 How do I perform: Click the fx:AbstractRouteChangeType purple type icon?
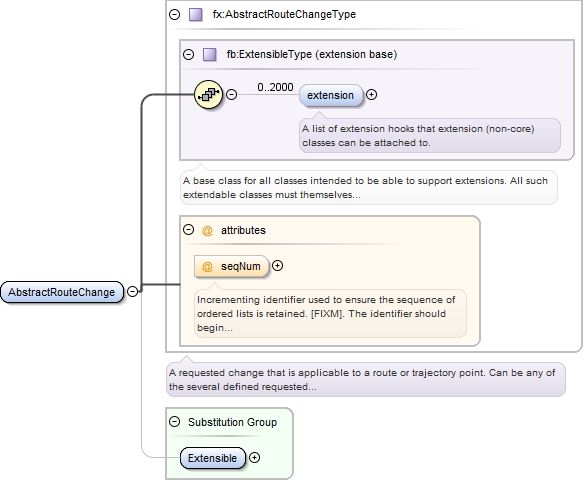point(196,15)
